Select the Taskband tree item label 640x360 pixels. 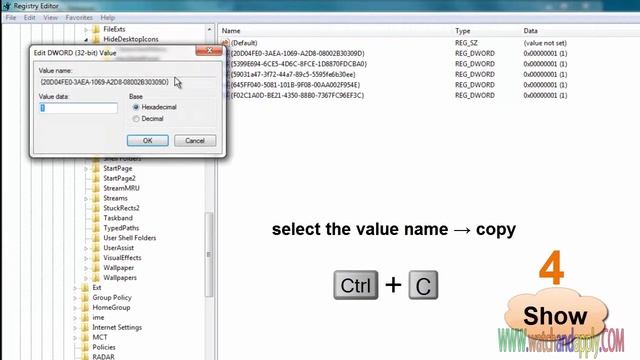pos(118,218)
